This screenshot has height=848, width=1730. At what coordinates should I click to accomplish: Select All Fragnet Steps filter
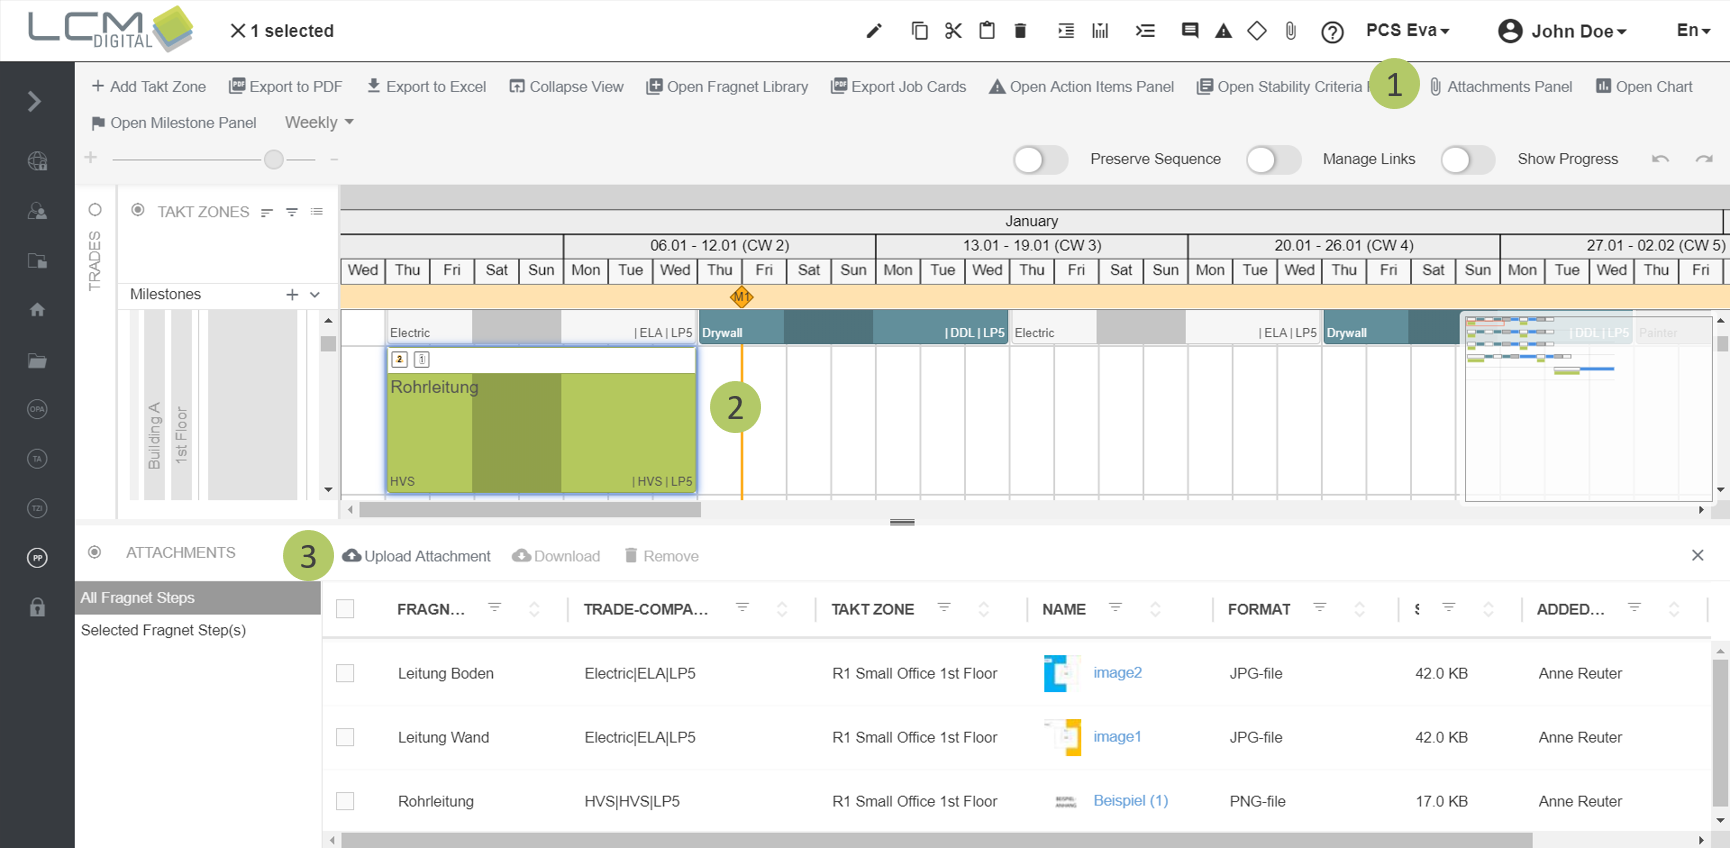[x=138, y=598]
